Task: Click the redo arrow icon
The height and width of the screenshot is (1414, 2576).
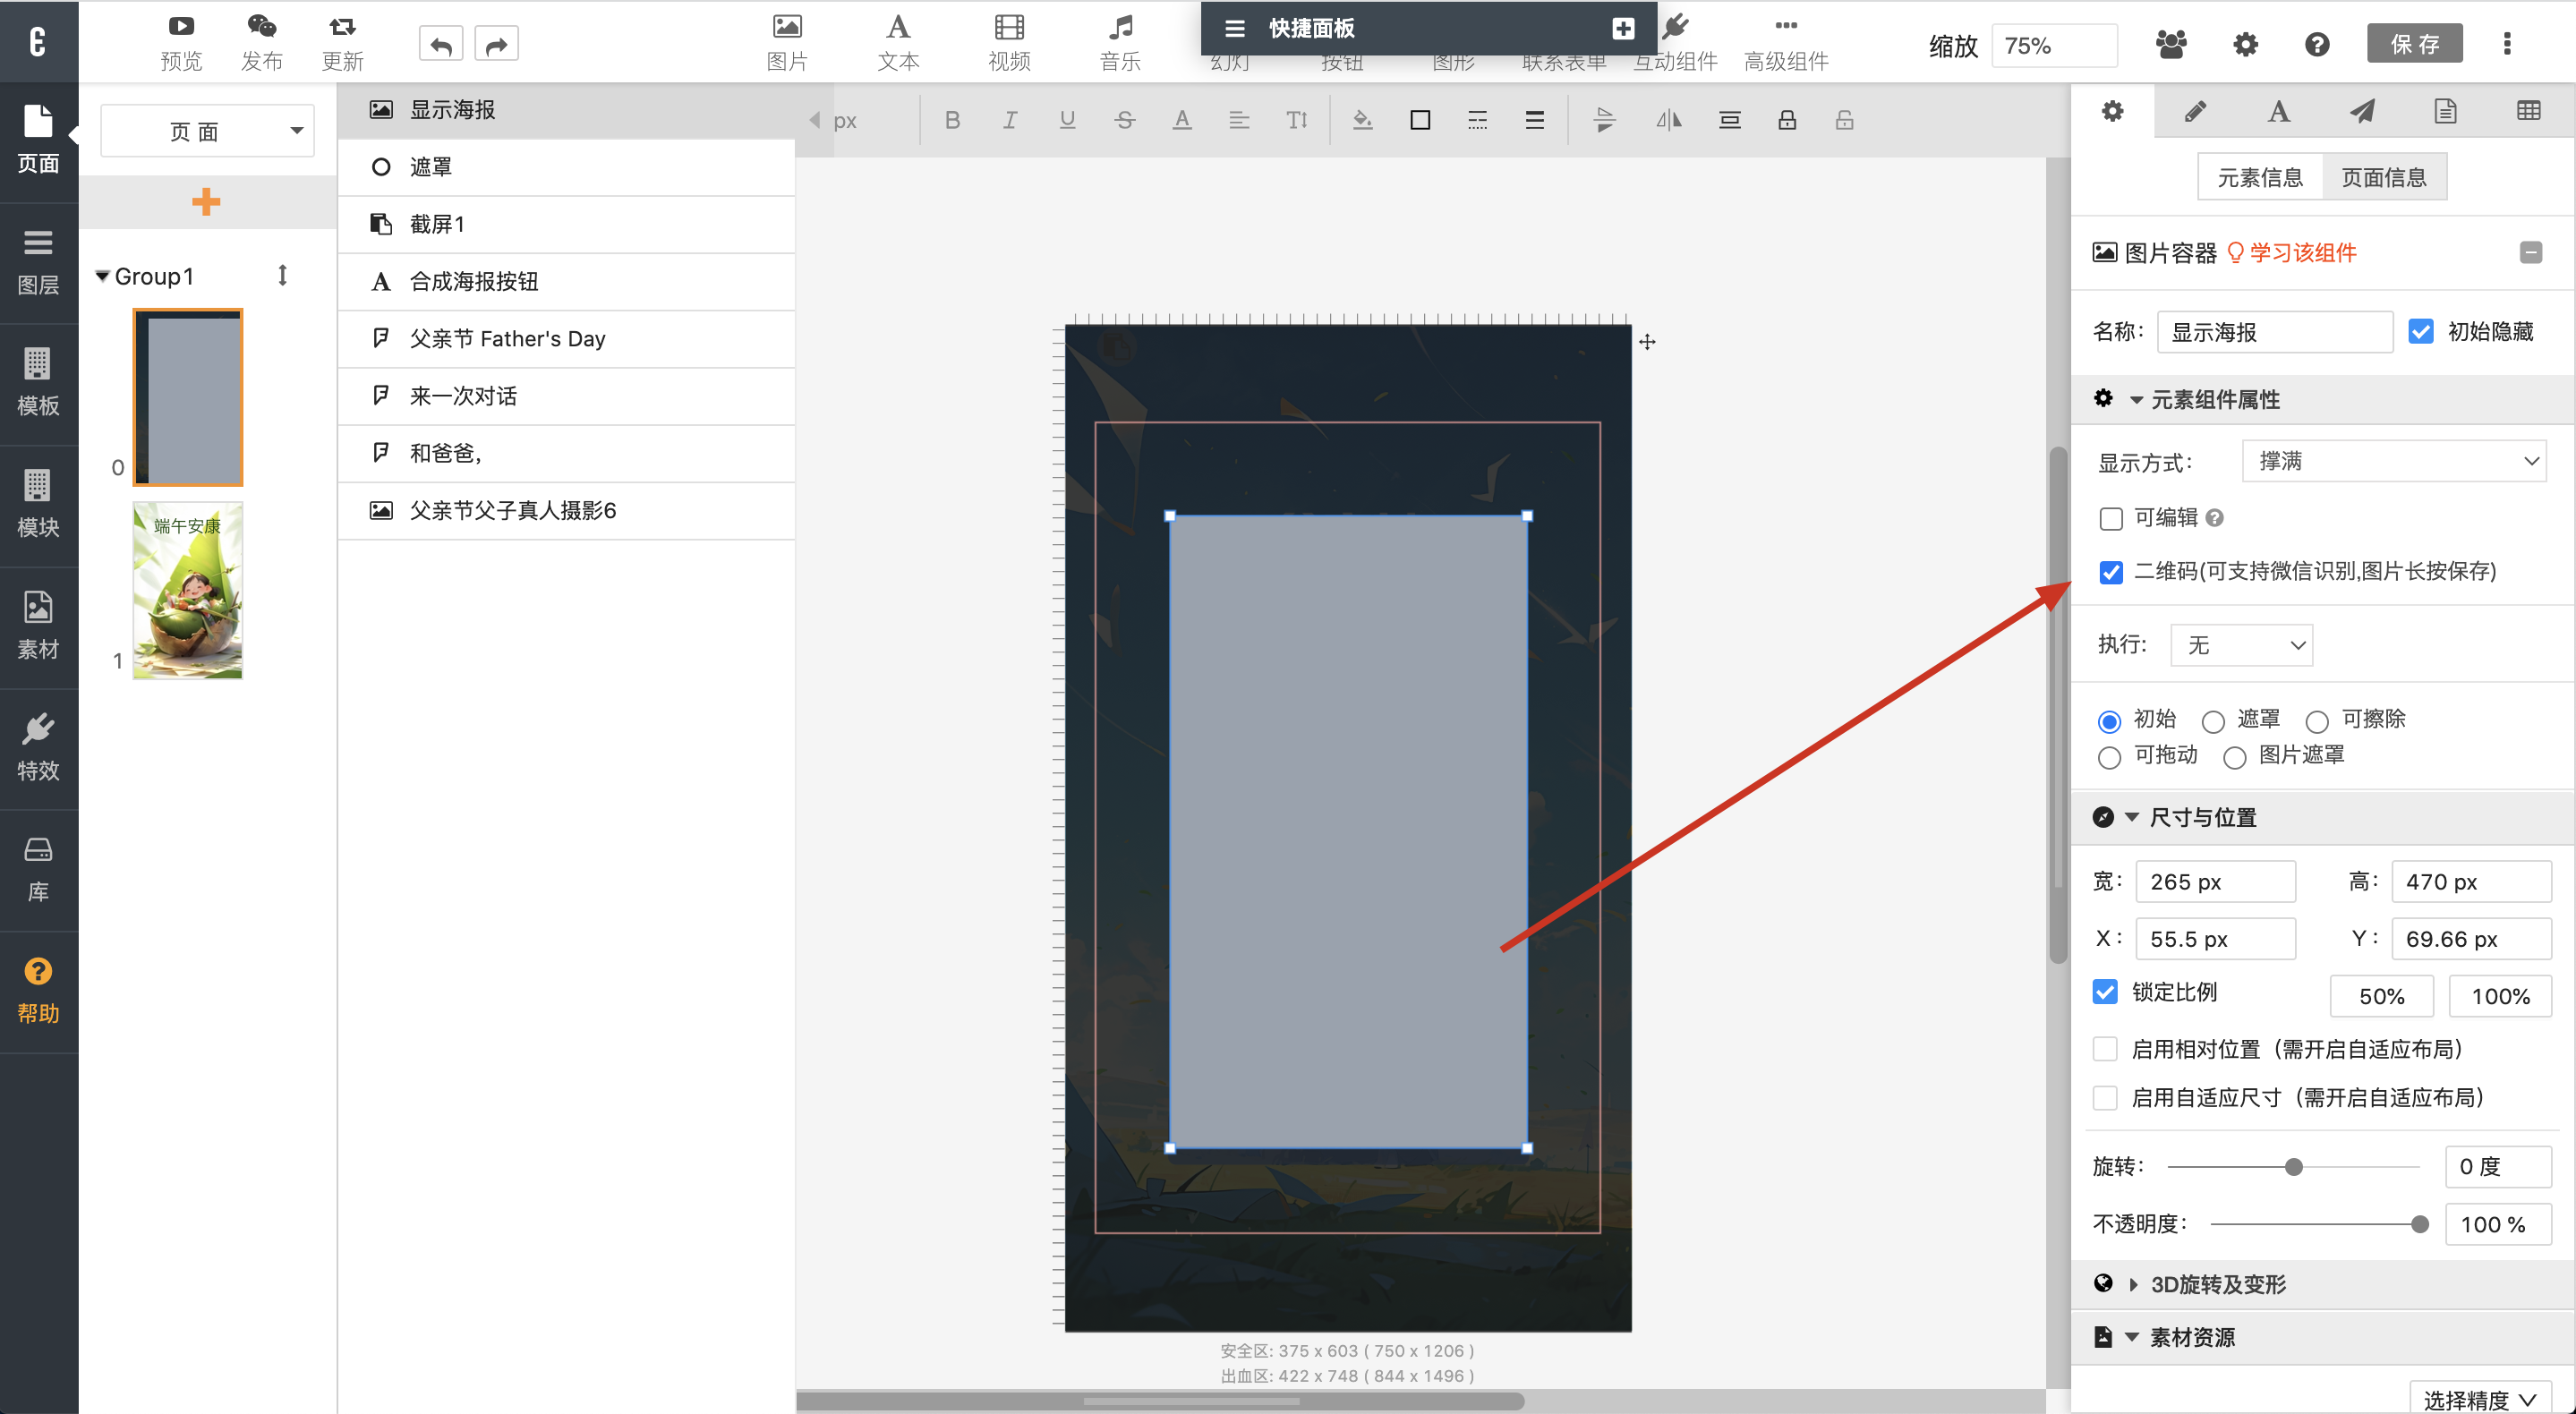Action: click(x=496, y=45)
